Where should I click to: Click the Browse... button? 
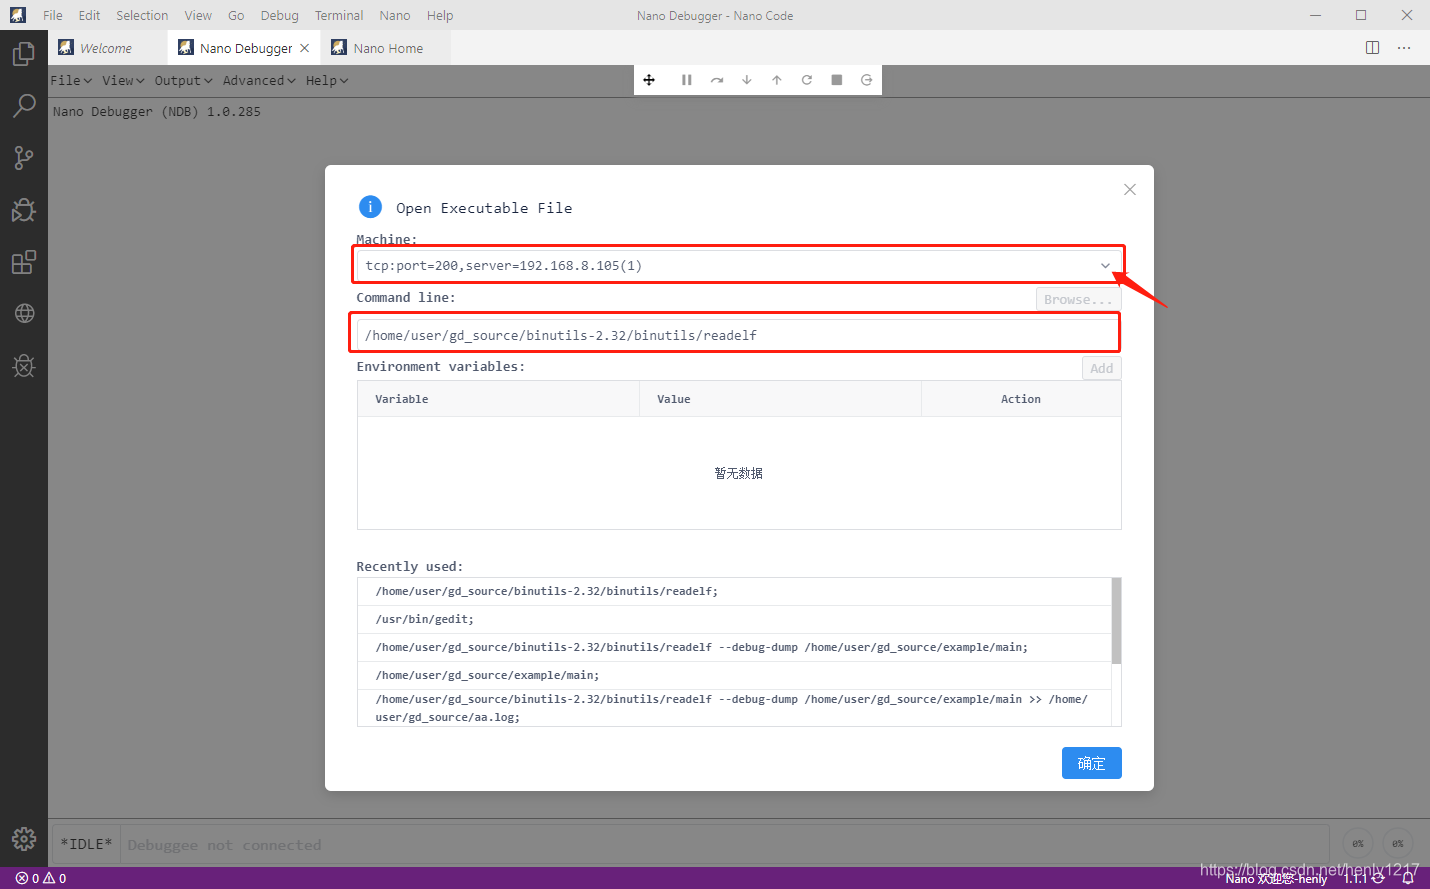(x=1078, y=299)
